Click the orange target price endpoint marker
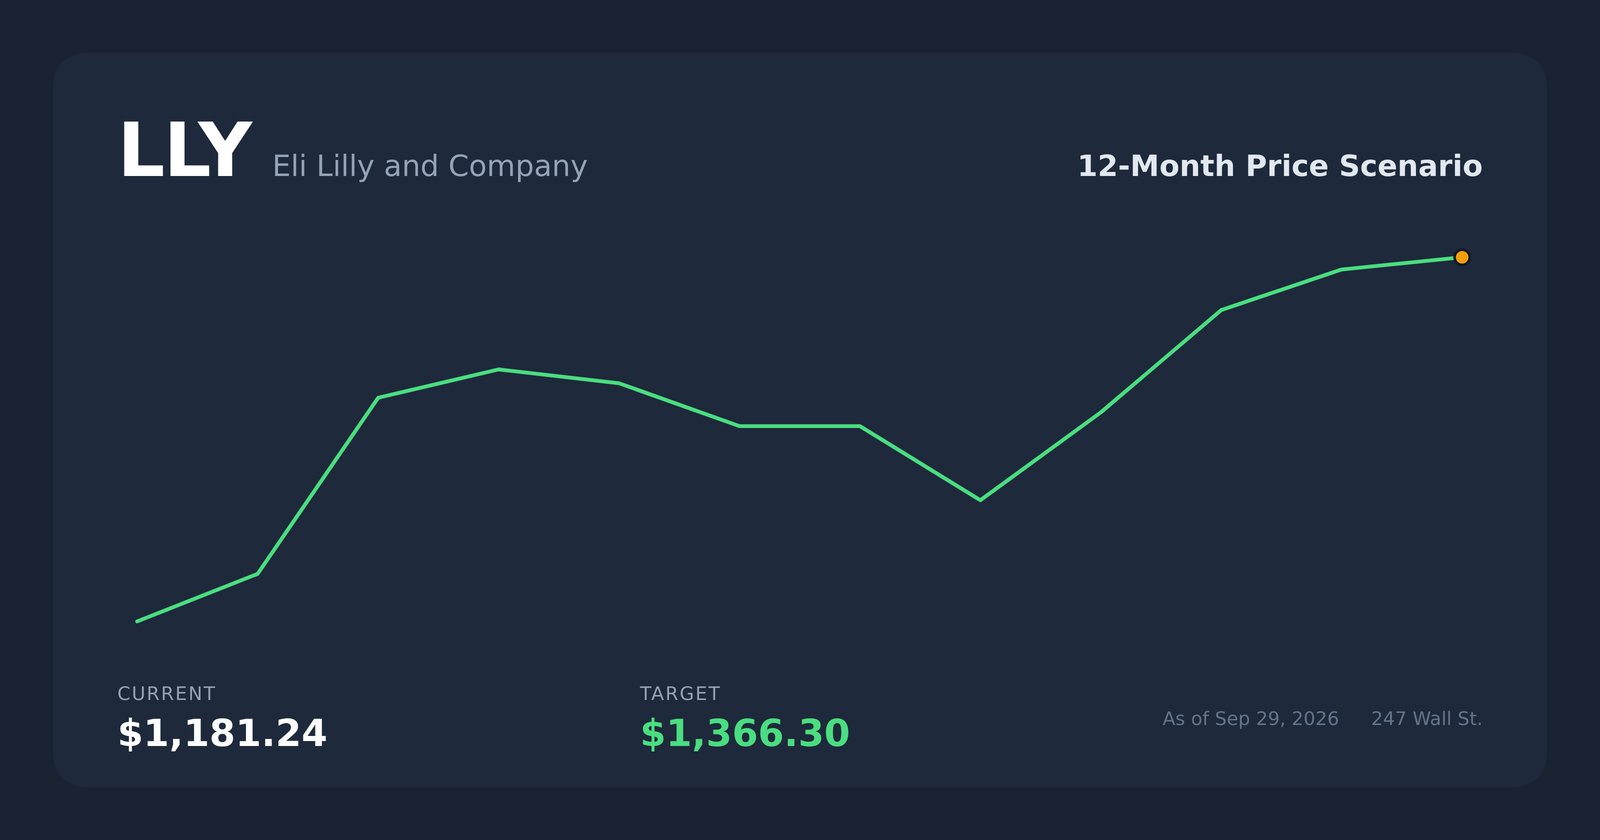 (1461, 257)
